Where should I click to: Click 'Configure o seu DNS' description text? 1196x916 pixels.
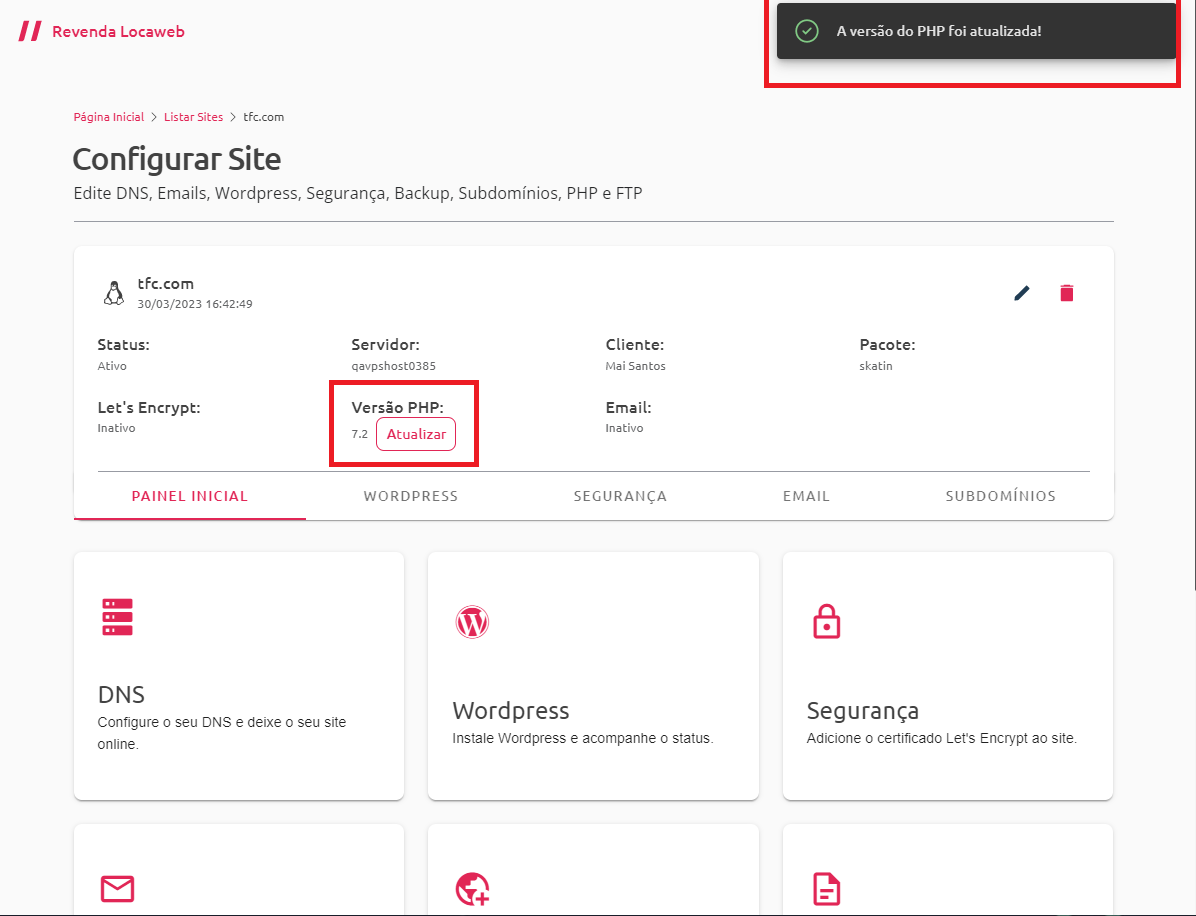(x=222, y=733)
